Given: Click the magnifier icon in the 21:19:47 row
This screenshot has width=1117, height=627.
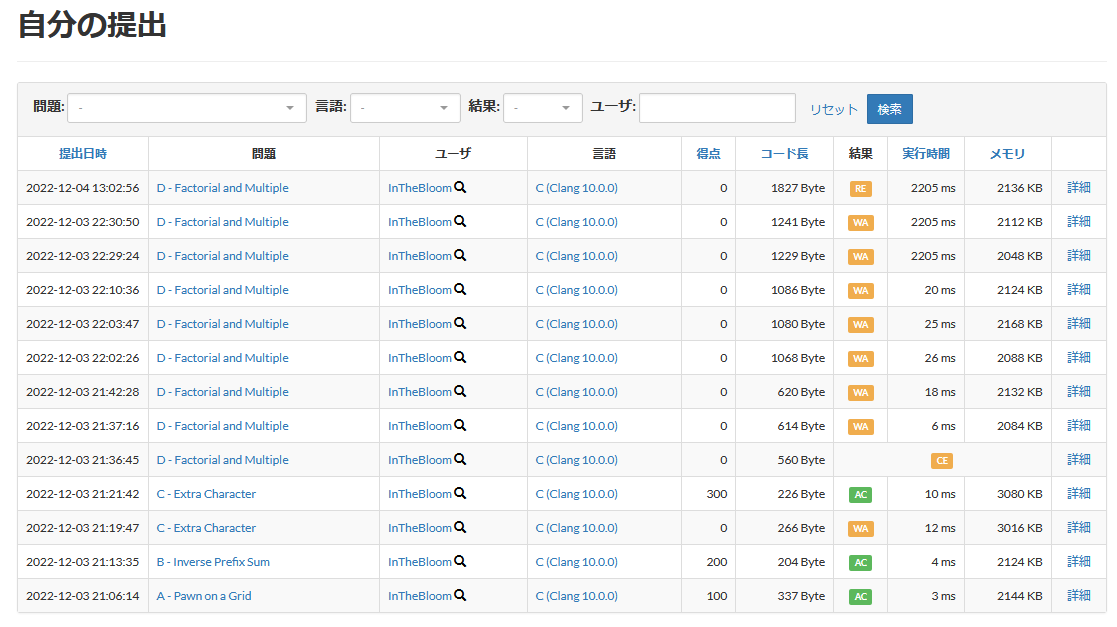Looking at the screenshot, I should coord(460,527).
